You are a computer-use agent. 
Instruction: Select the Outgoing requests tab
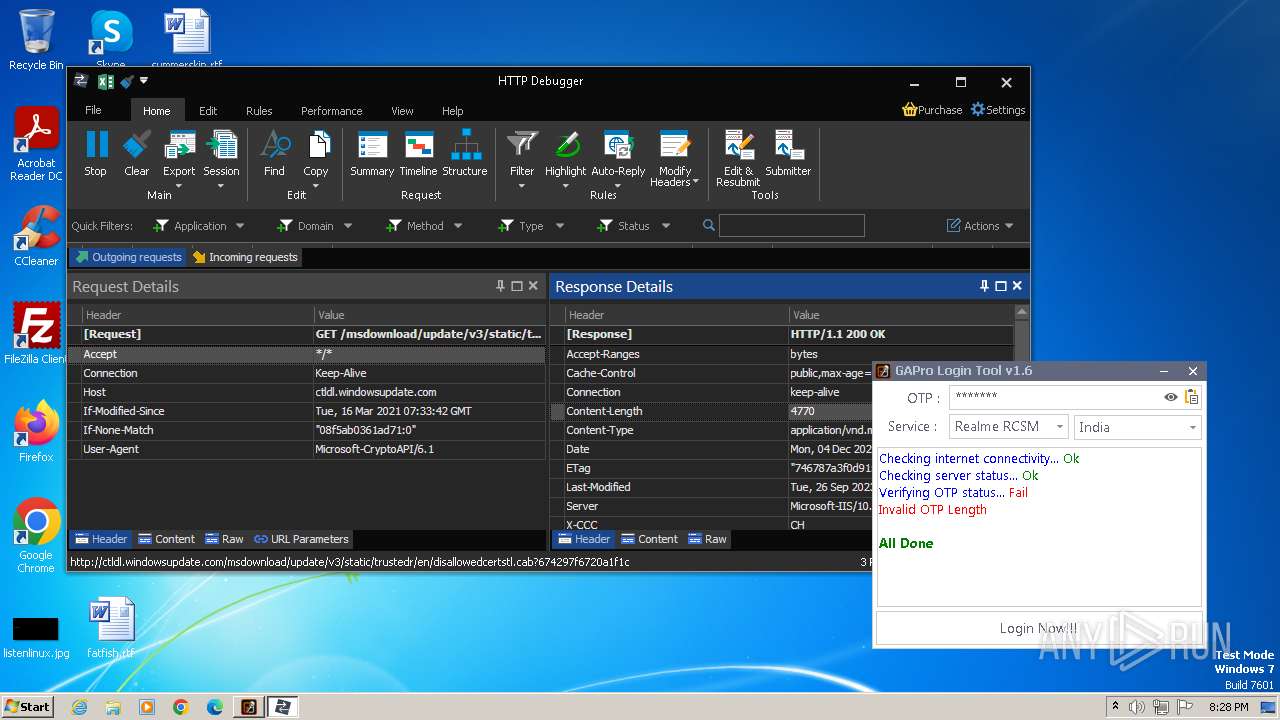[x=129, y=257]
